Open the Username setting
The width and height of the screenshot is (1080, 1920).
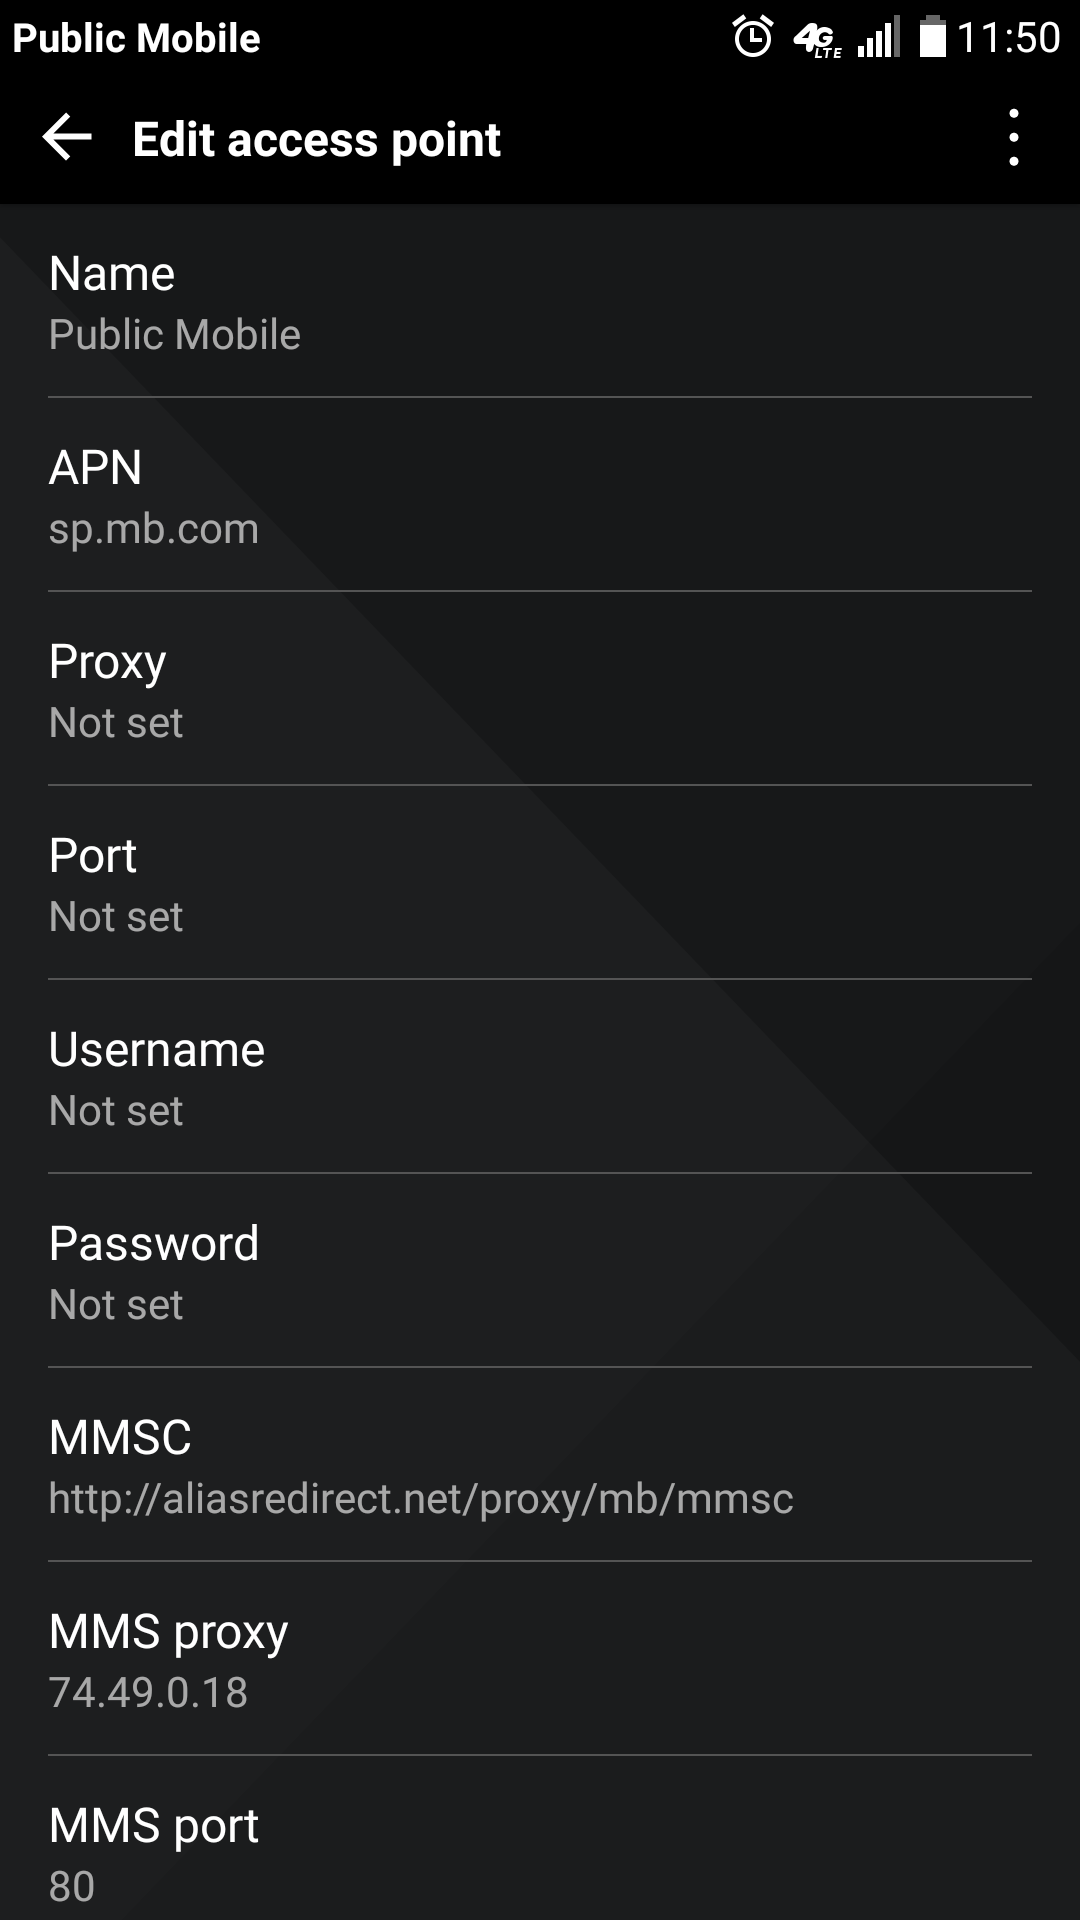540,1079
